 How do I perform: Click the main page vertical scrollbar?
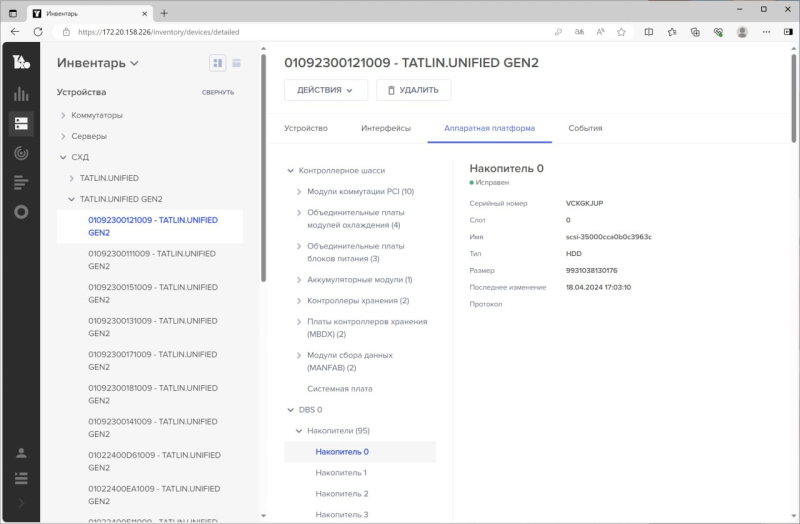793,98
